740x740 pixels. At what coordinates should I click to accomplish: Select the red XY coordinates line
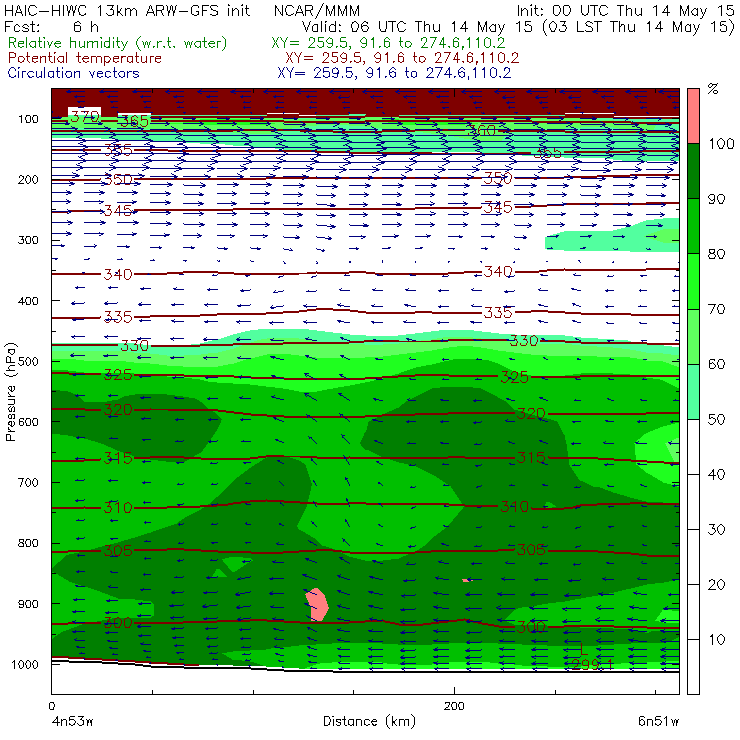[402, 58]
